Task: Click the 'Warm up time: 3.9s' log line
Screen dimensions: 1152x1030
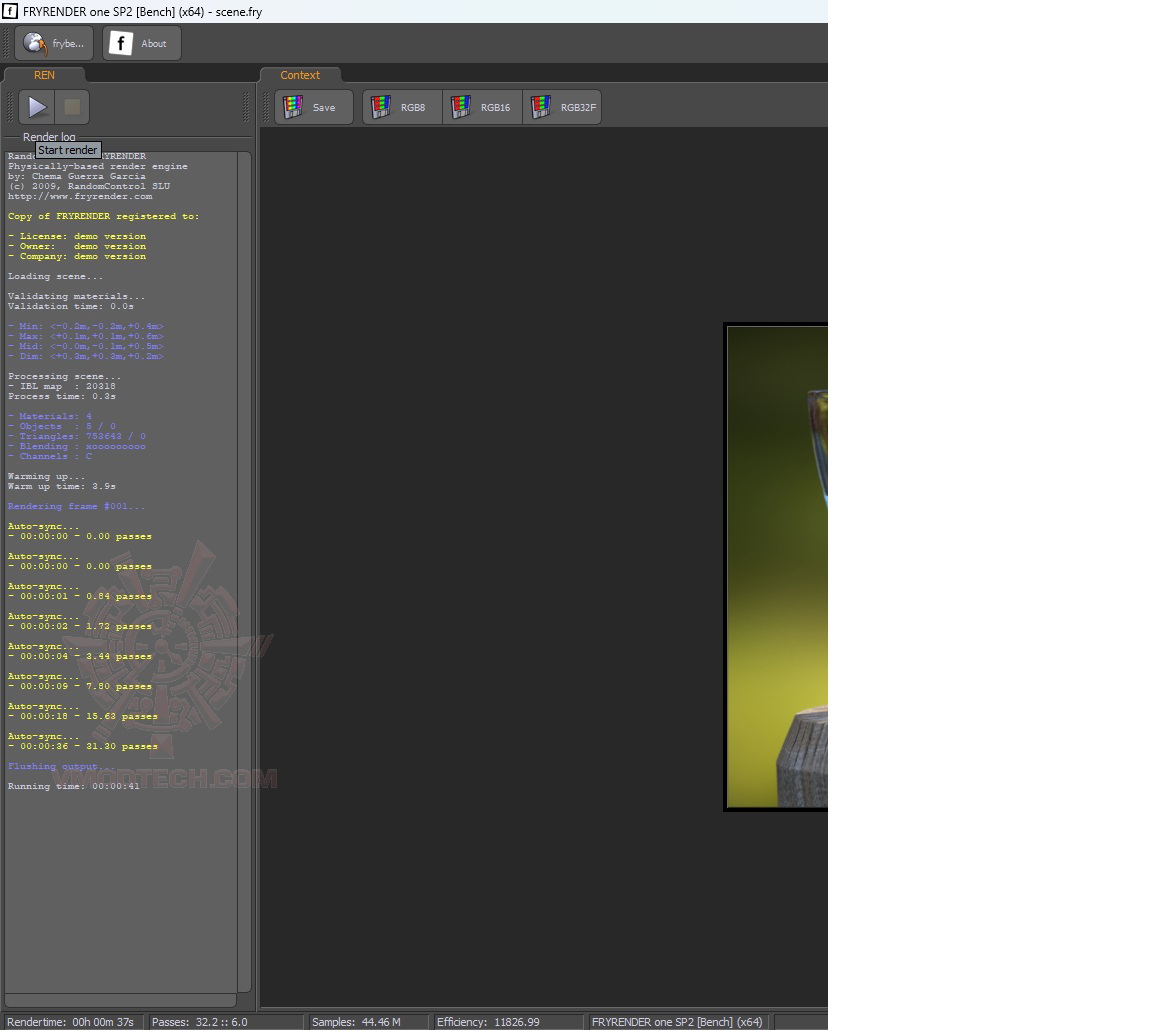Action: click(62, 486)
